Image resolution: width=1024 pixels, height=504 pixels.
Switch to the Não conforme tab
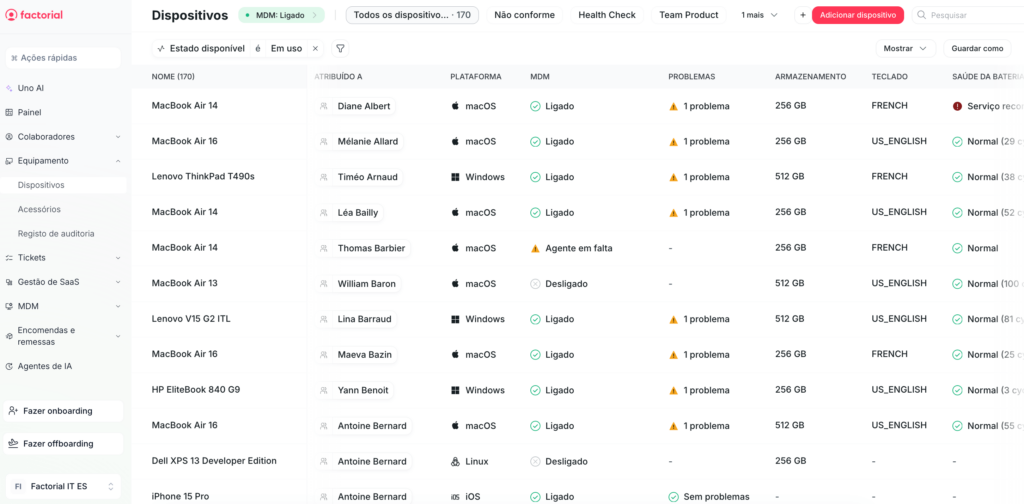pos(524,15)
